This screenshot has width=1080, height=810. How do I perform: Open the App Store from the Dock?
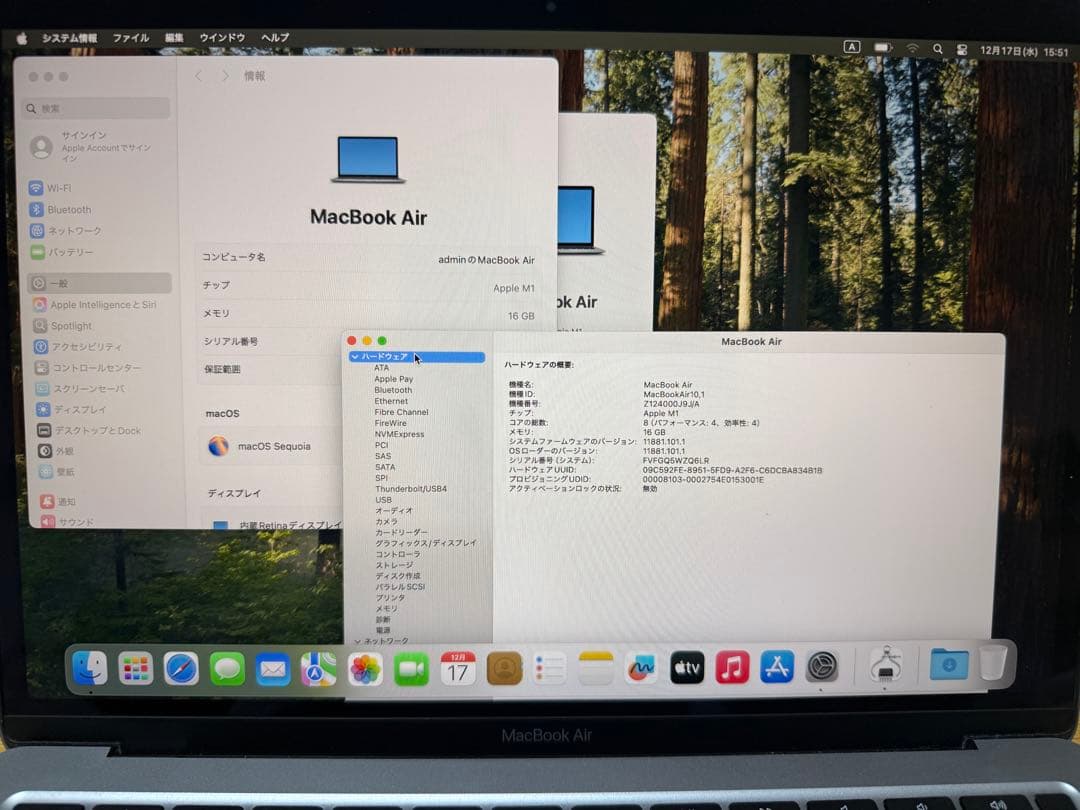[776, 666]
